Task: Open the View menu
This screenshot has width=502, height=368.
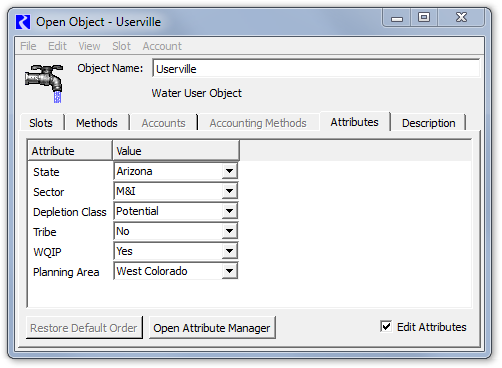Action: (89, 46)
